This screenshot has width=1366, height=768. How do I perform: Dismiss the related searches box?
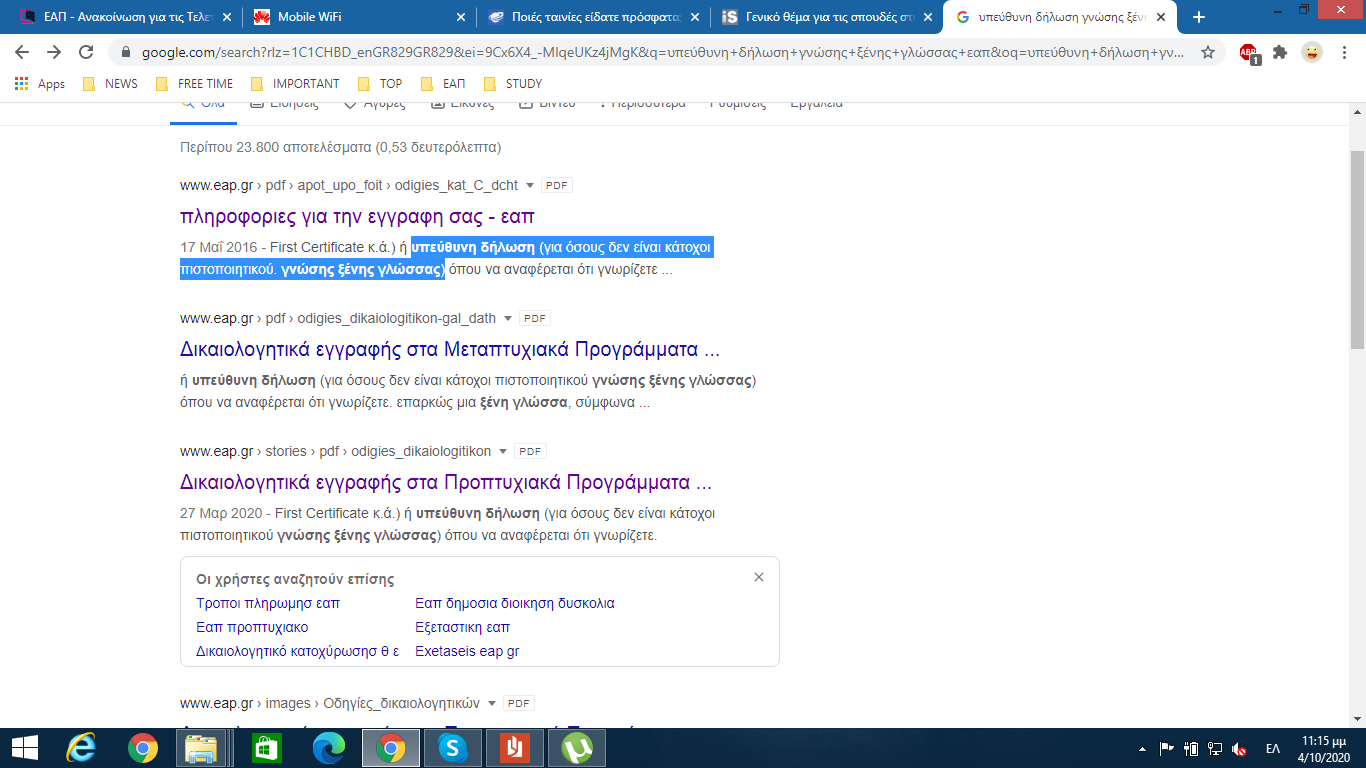(x=759, y=577)
